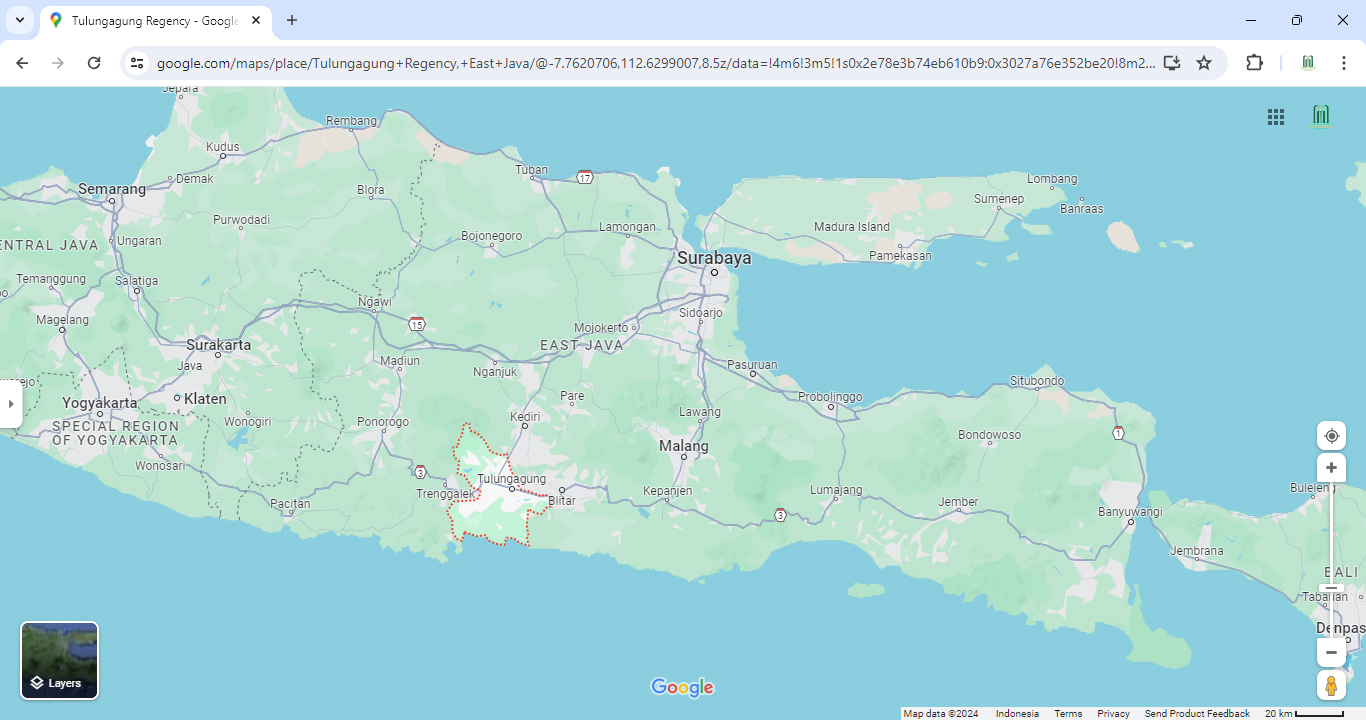Close the Tulungagung Regency tab
The height and width of the screenshot is (720, 1366).
(x=256, y=20)
